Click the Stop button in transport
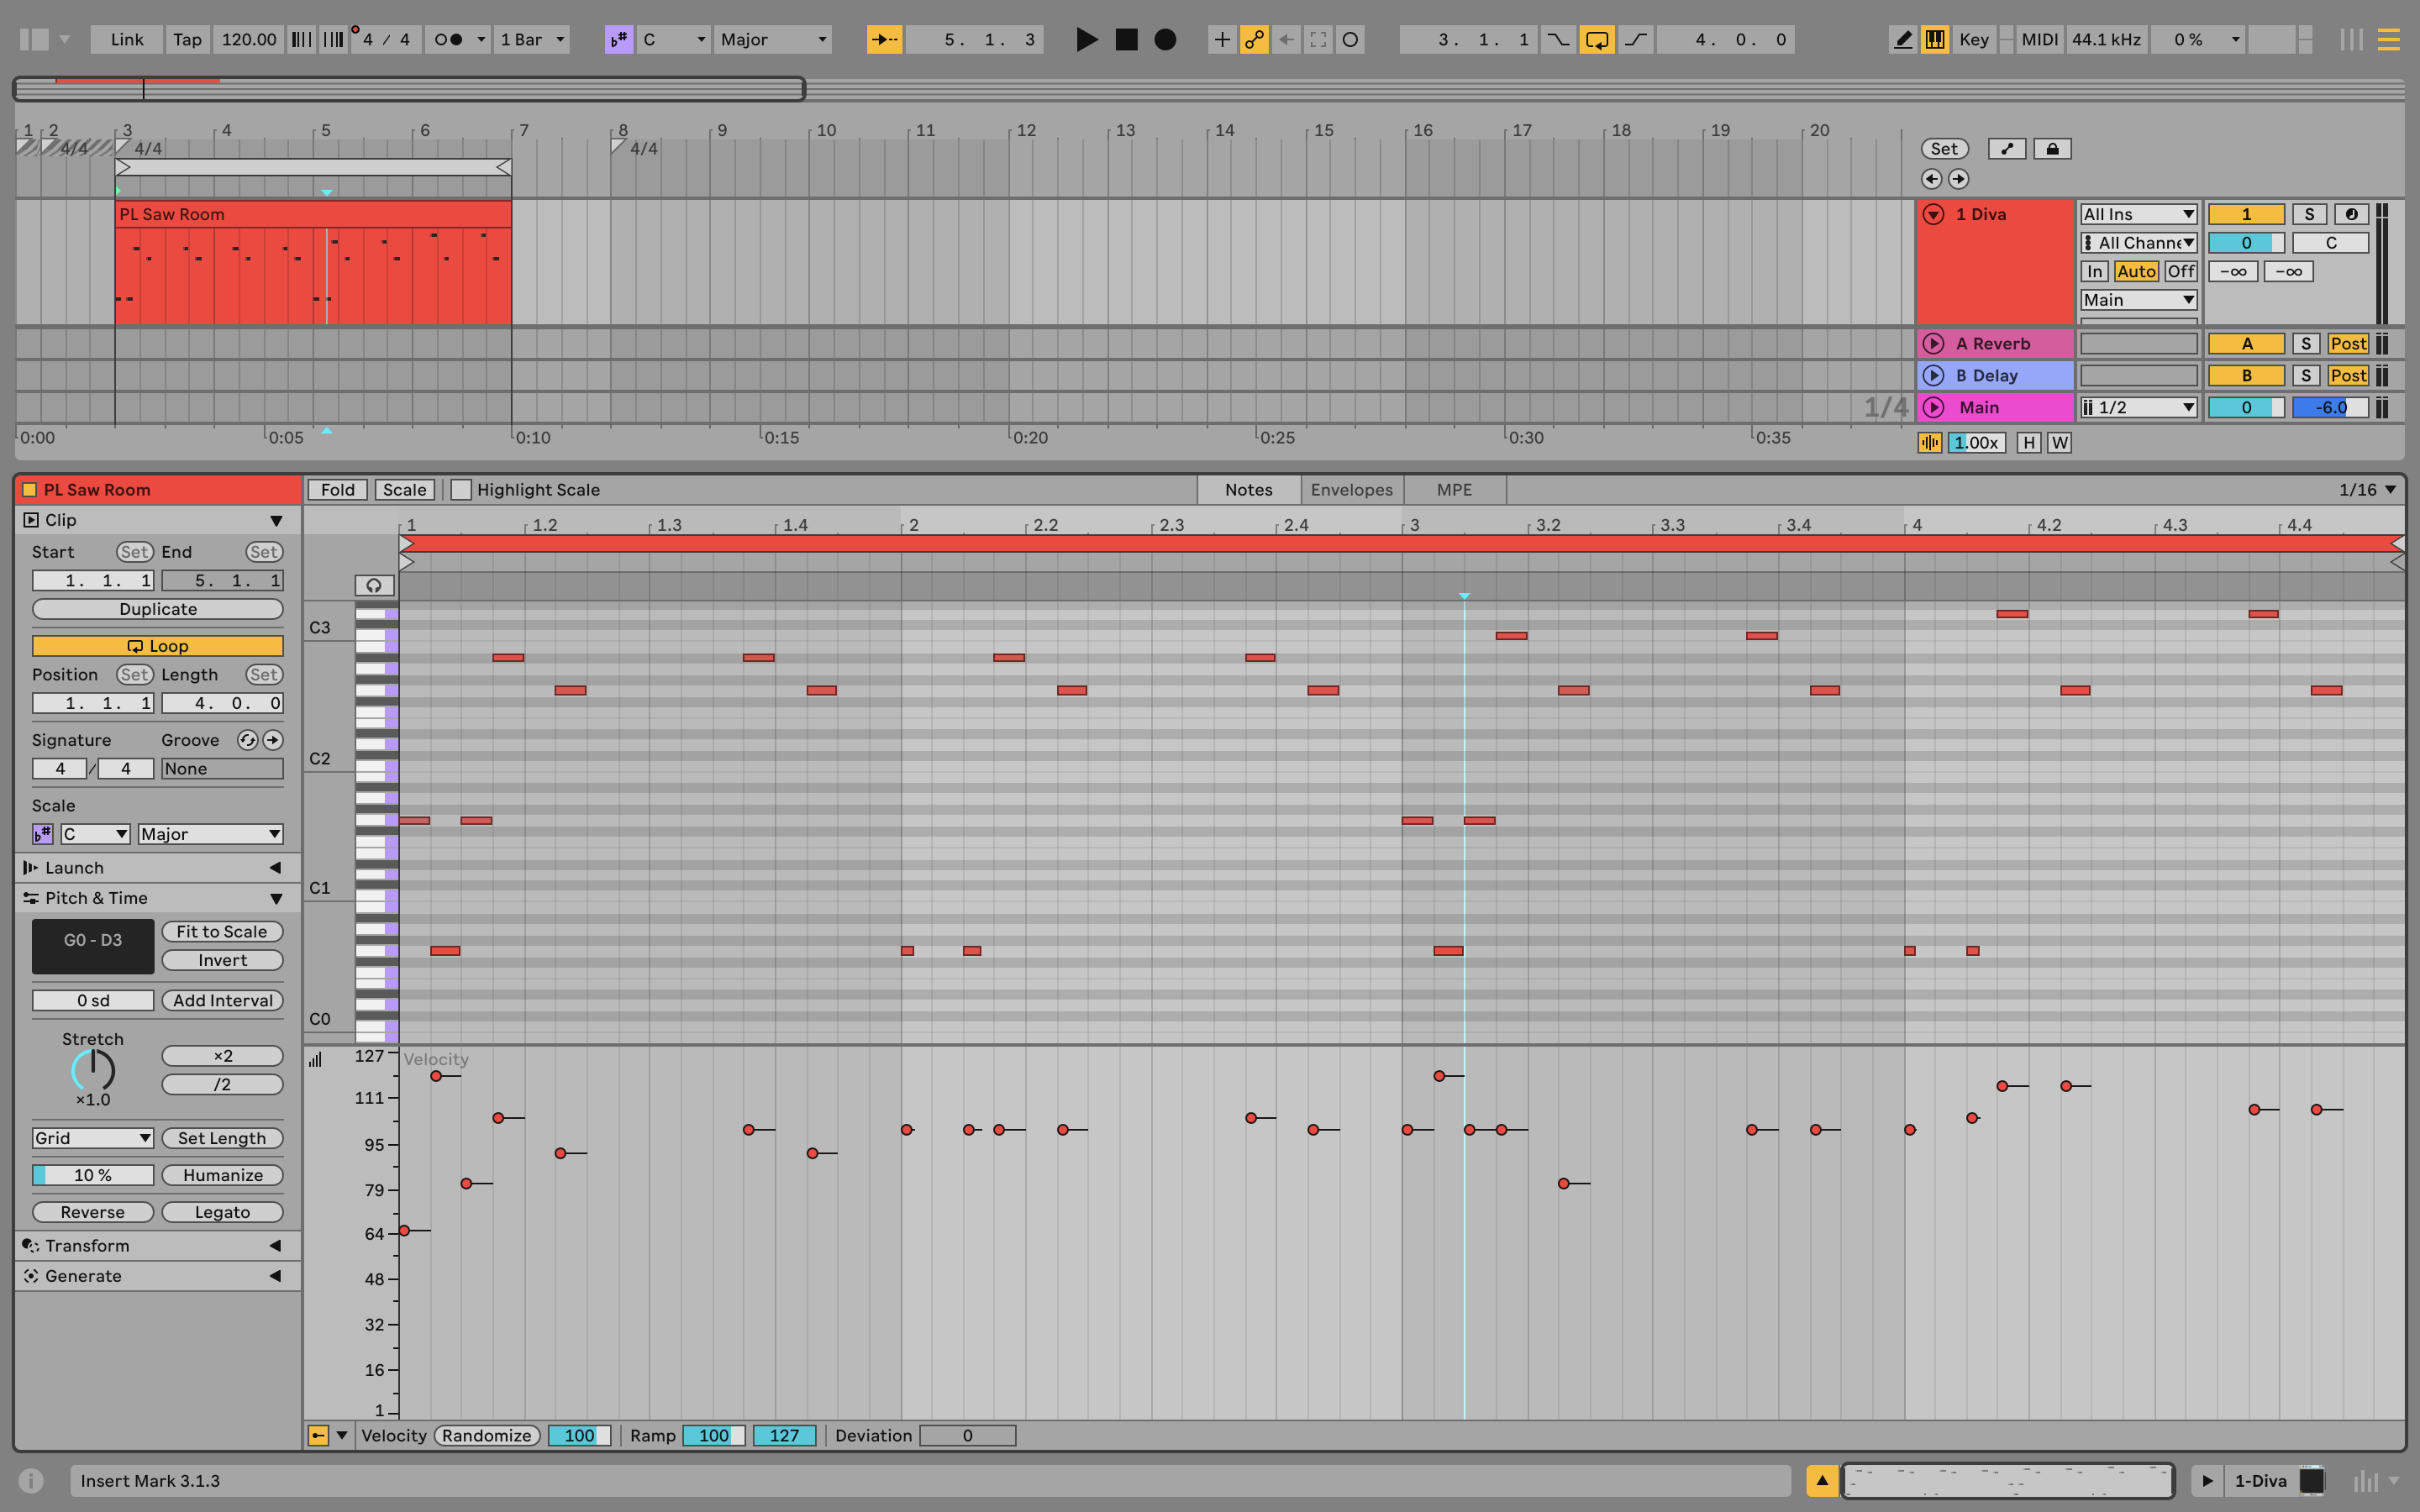Image resolution: width=2420 pixels, height=1512 pixels. tap(1126, 40)
